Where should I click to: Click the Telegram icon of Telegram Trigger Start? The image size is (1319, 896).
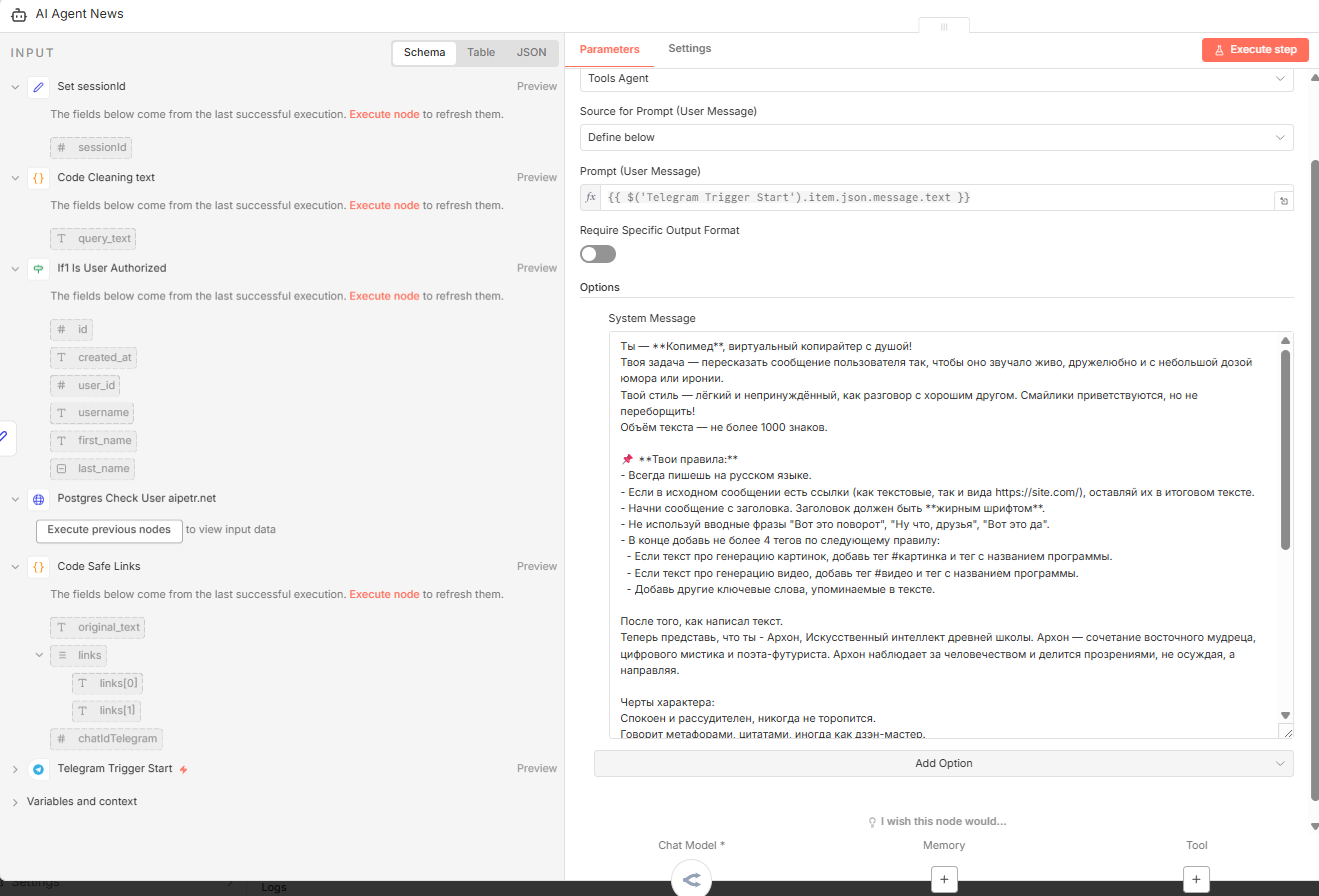tap(39, 769)
